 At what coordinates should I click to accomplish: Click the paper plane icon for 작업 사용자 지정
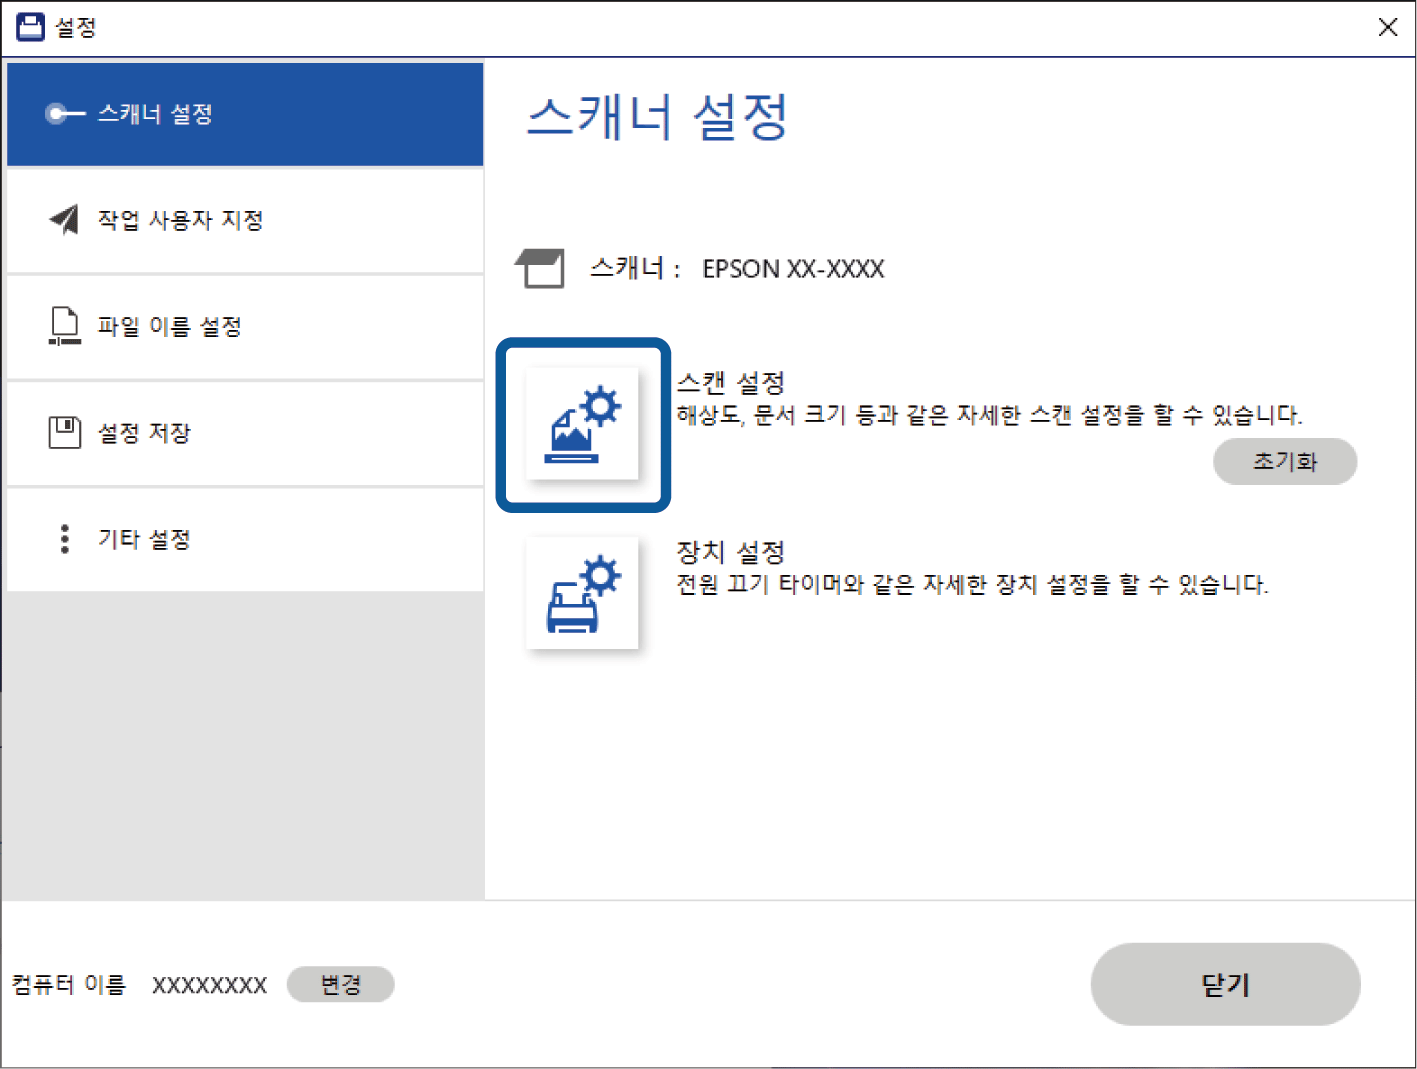tap(65, 220)
